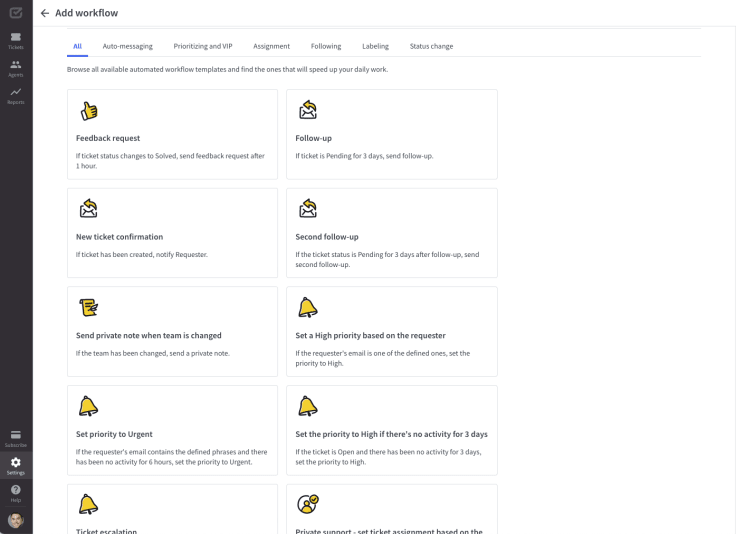Open Agents in the sidebar
The width and height of the screenshot is (736, 534).
point(16,69)
